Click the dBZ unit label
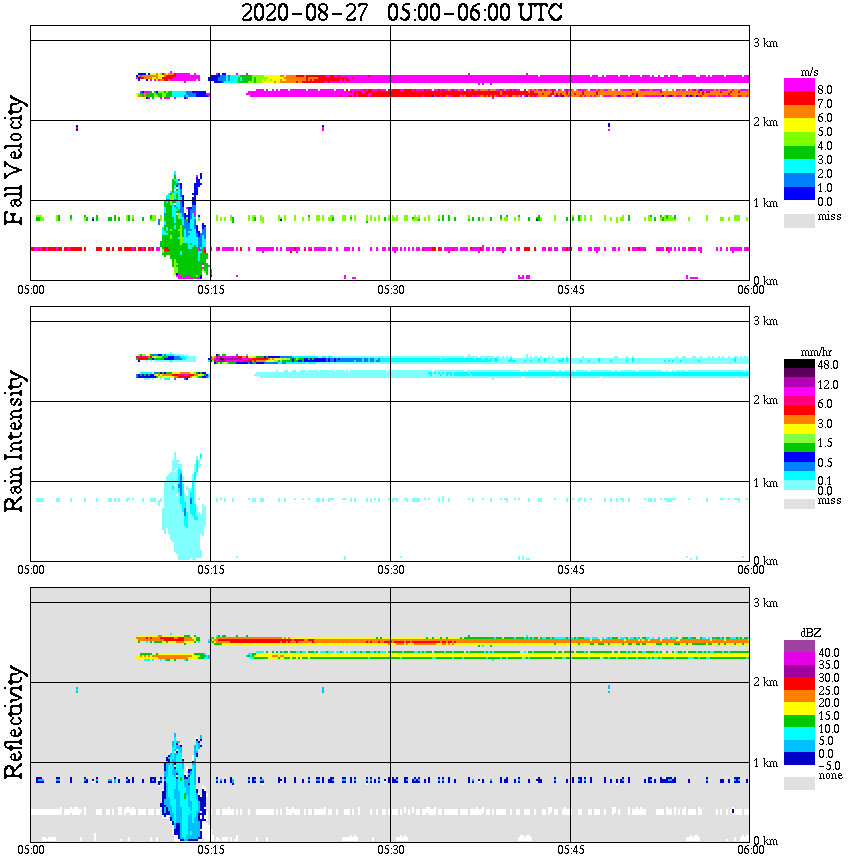850x868 pixels. (x=811, y=632)
